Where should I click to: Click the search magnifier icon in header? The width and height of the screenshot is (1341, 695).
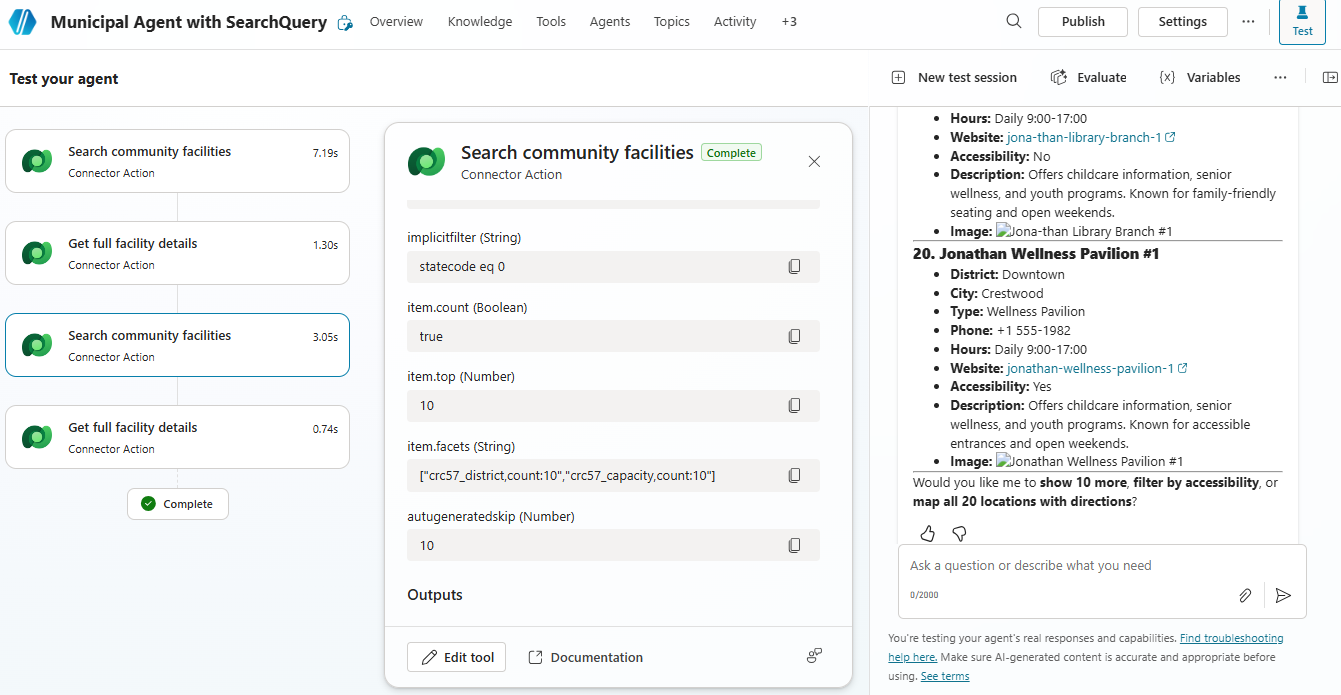click(1014, 21)
